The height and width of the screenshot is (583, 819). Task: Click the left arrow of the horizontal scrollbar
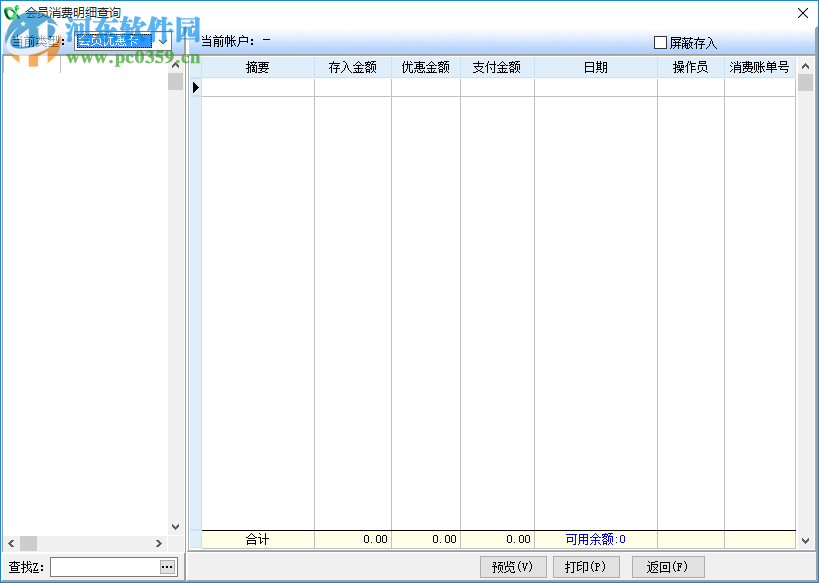click(x=8, y=544)
